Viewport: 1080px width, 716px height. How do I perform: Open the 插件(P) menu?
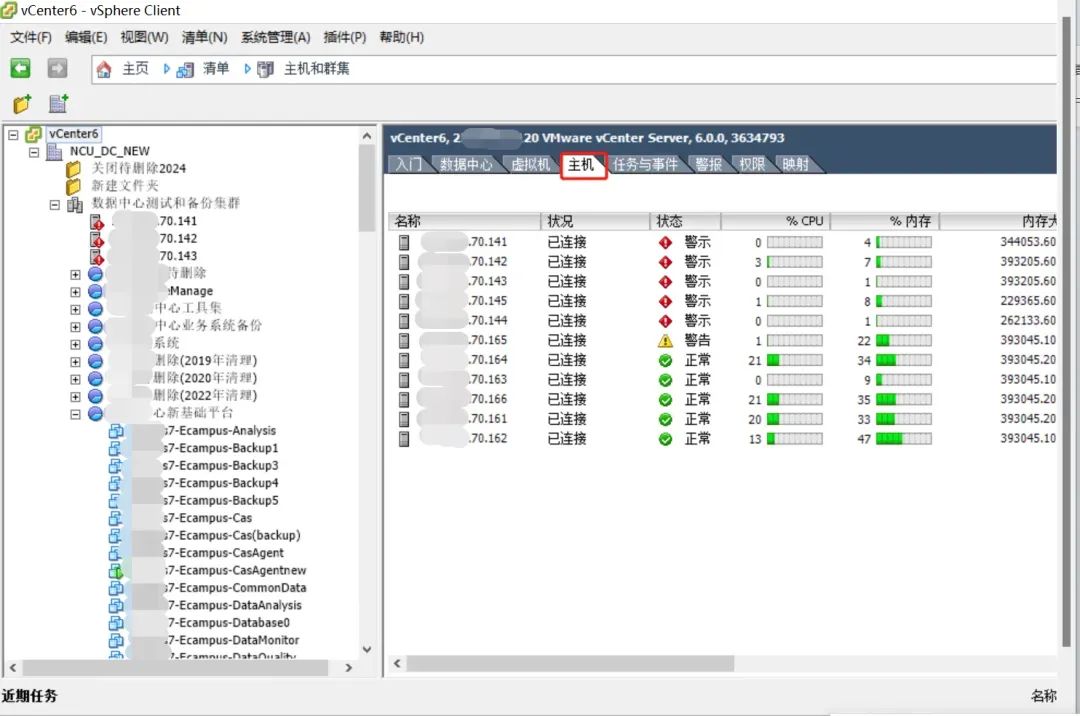(345, 37)
